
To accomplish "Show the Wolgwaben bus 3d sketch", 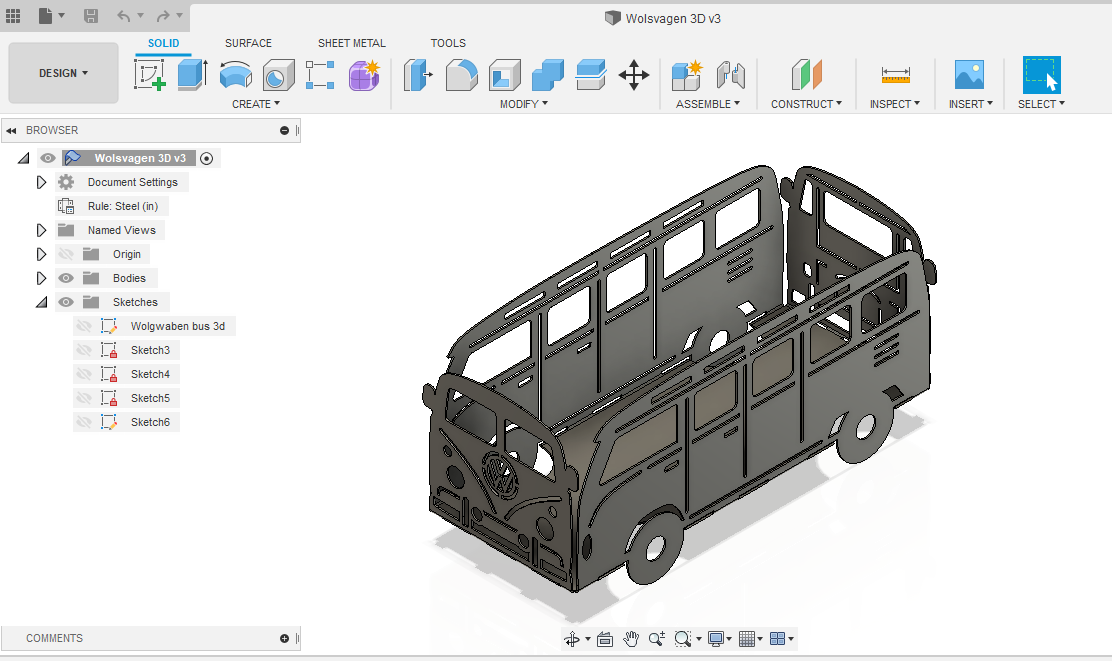I will point(84,326).
